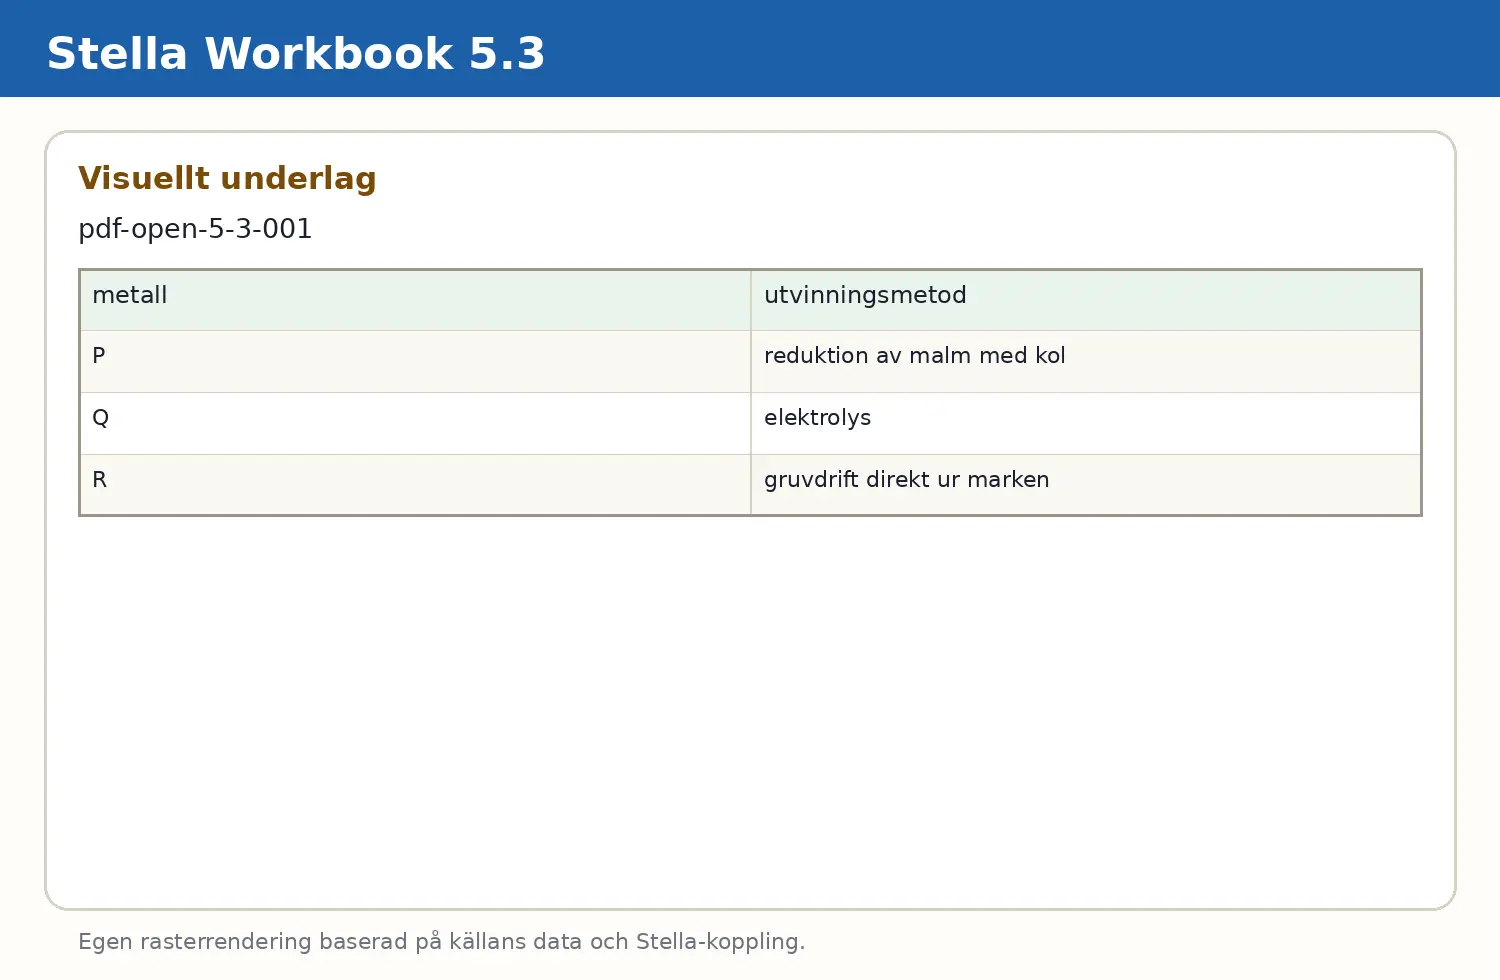The height and width of the screenshot is (980, 1500).
Task: Select the gruvdrift direkt ur marken cell
Action: (1086, 485)
